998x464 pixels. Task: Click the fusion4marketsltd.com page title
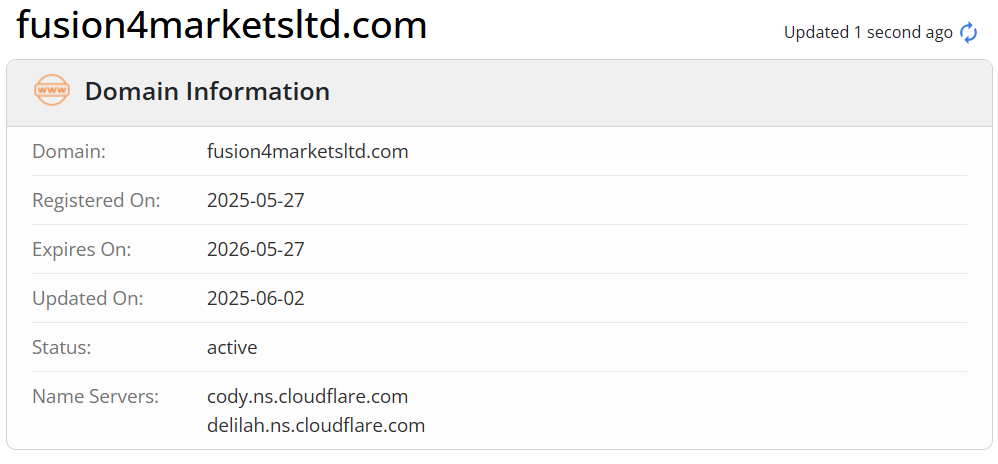[x=222, y=25]
